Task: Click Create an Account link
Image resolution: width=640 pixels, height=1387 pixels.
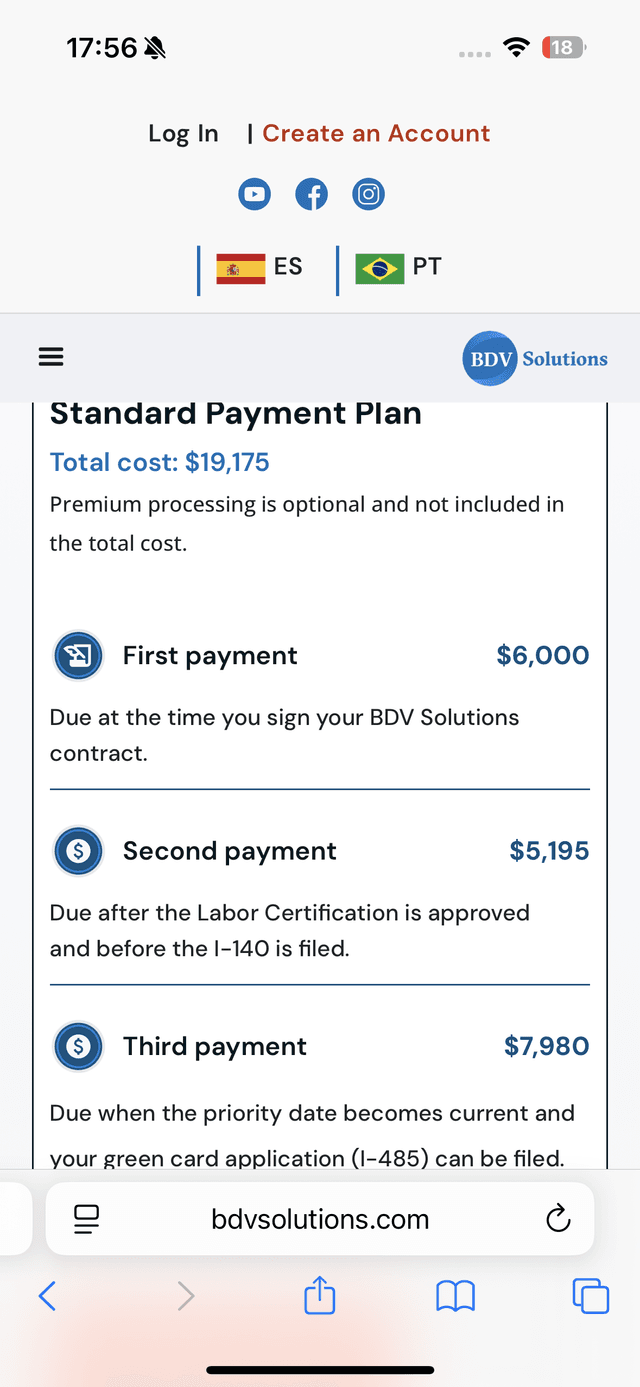Action: 376,133
